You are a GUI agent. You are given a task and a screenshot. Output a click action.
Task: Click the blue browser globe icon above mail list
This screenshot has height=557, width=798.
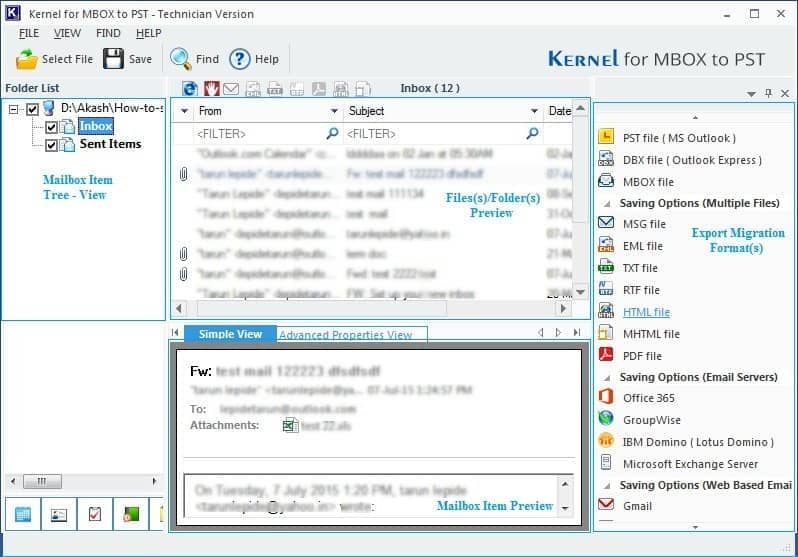(x=190, y=89)
